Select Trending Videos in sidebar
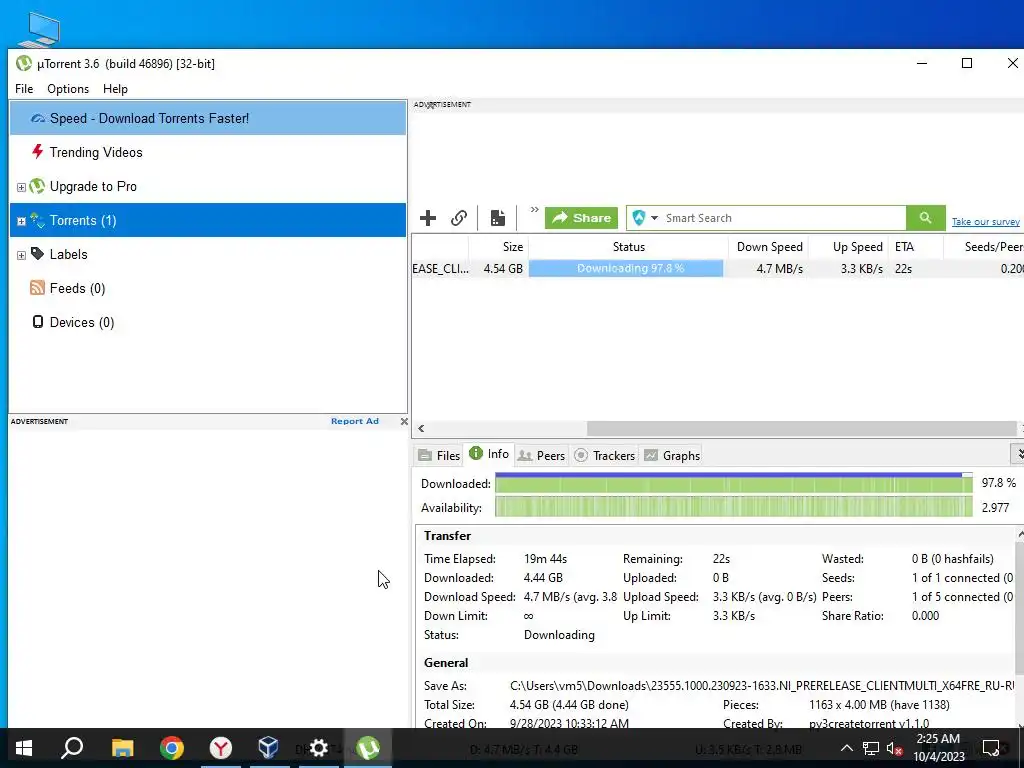 208,152
